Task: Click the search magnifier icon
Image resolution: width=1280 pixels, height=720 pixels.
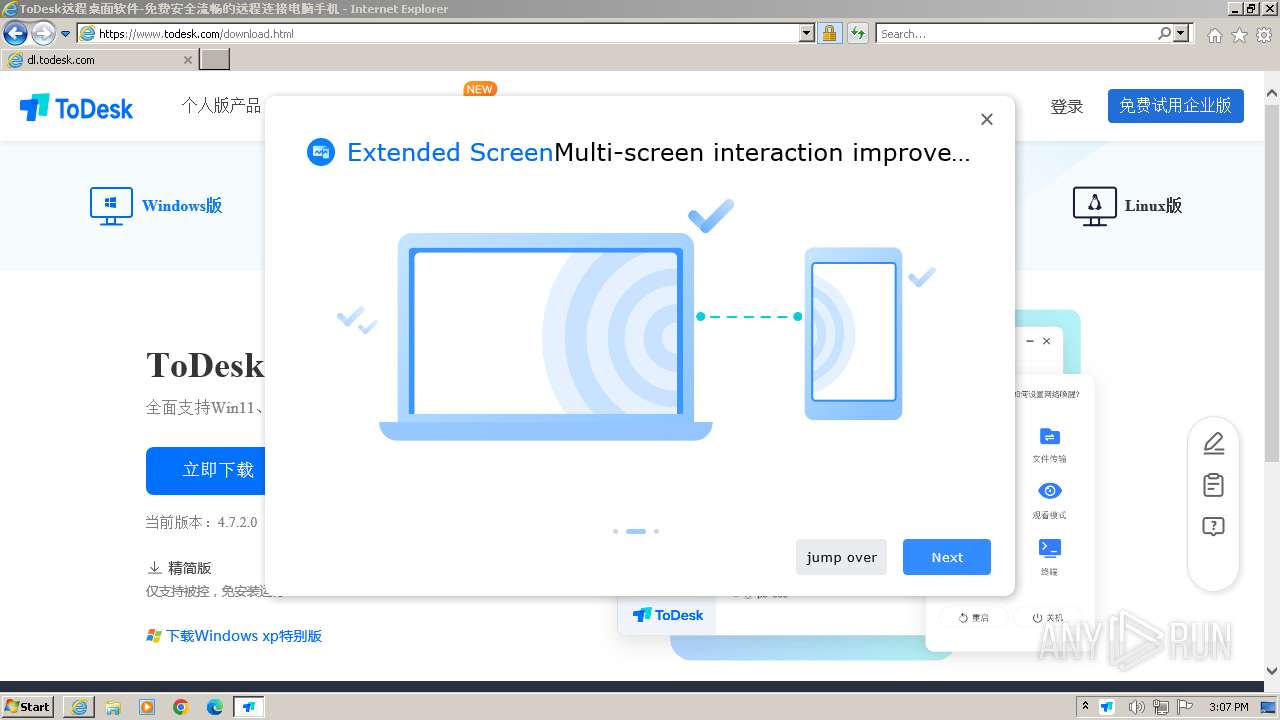Action: [1164, 33]
